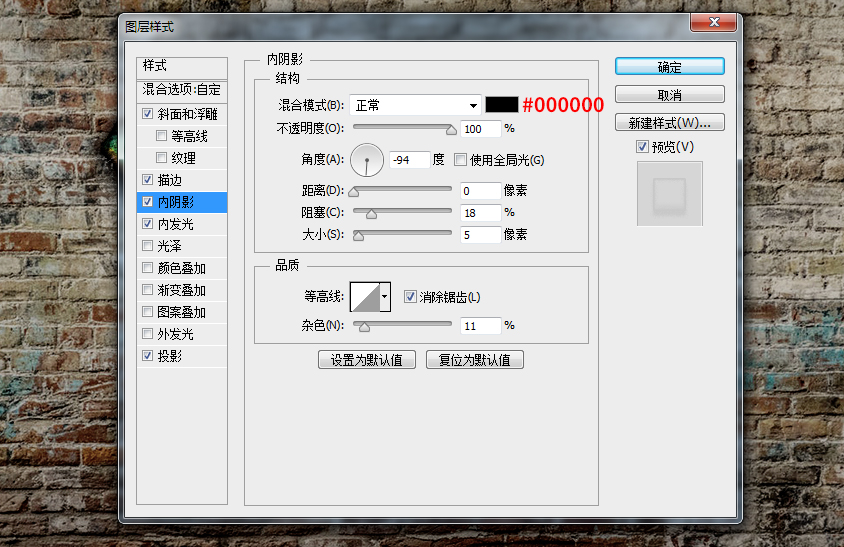Image resolution: width=844 pixels, height=547 pixels.
Task: Click 复位为默认值 button
Action: pos(474,360)
